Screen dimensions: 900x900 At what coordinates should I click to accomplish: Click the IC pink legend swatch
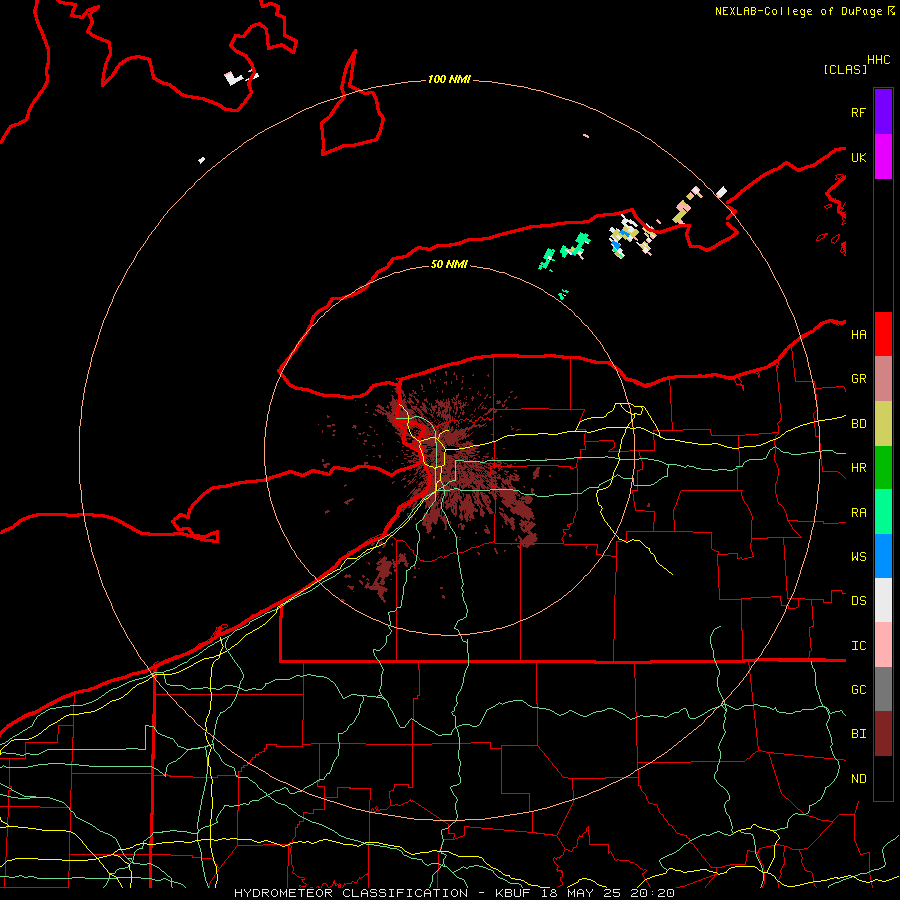883,645
